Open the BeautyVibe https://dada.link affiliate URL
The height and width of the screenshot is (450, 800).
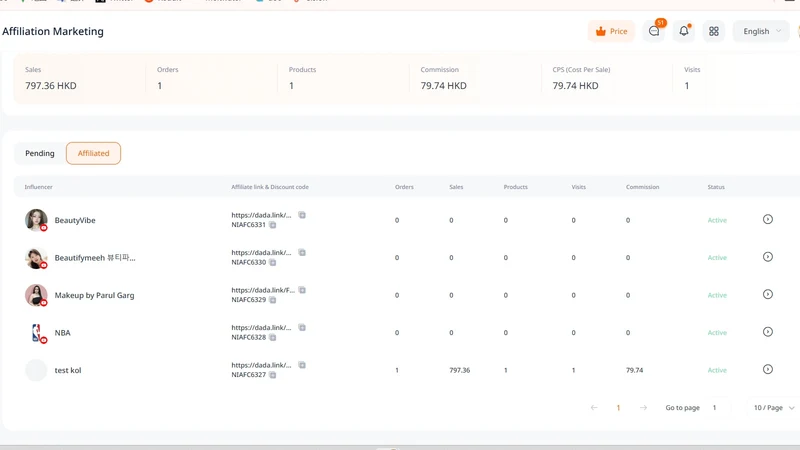point(261,215)
